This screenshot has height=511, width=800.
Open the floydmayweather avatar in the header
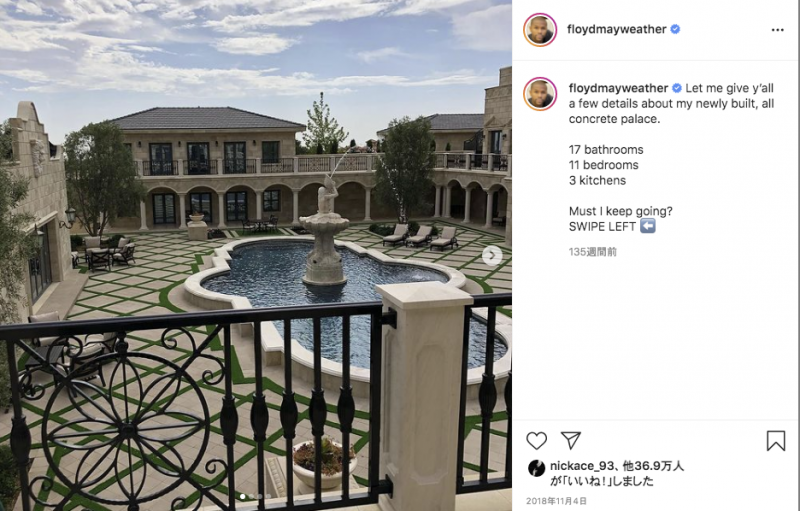[540, 30]
